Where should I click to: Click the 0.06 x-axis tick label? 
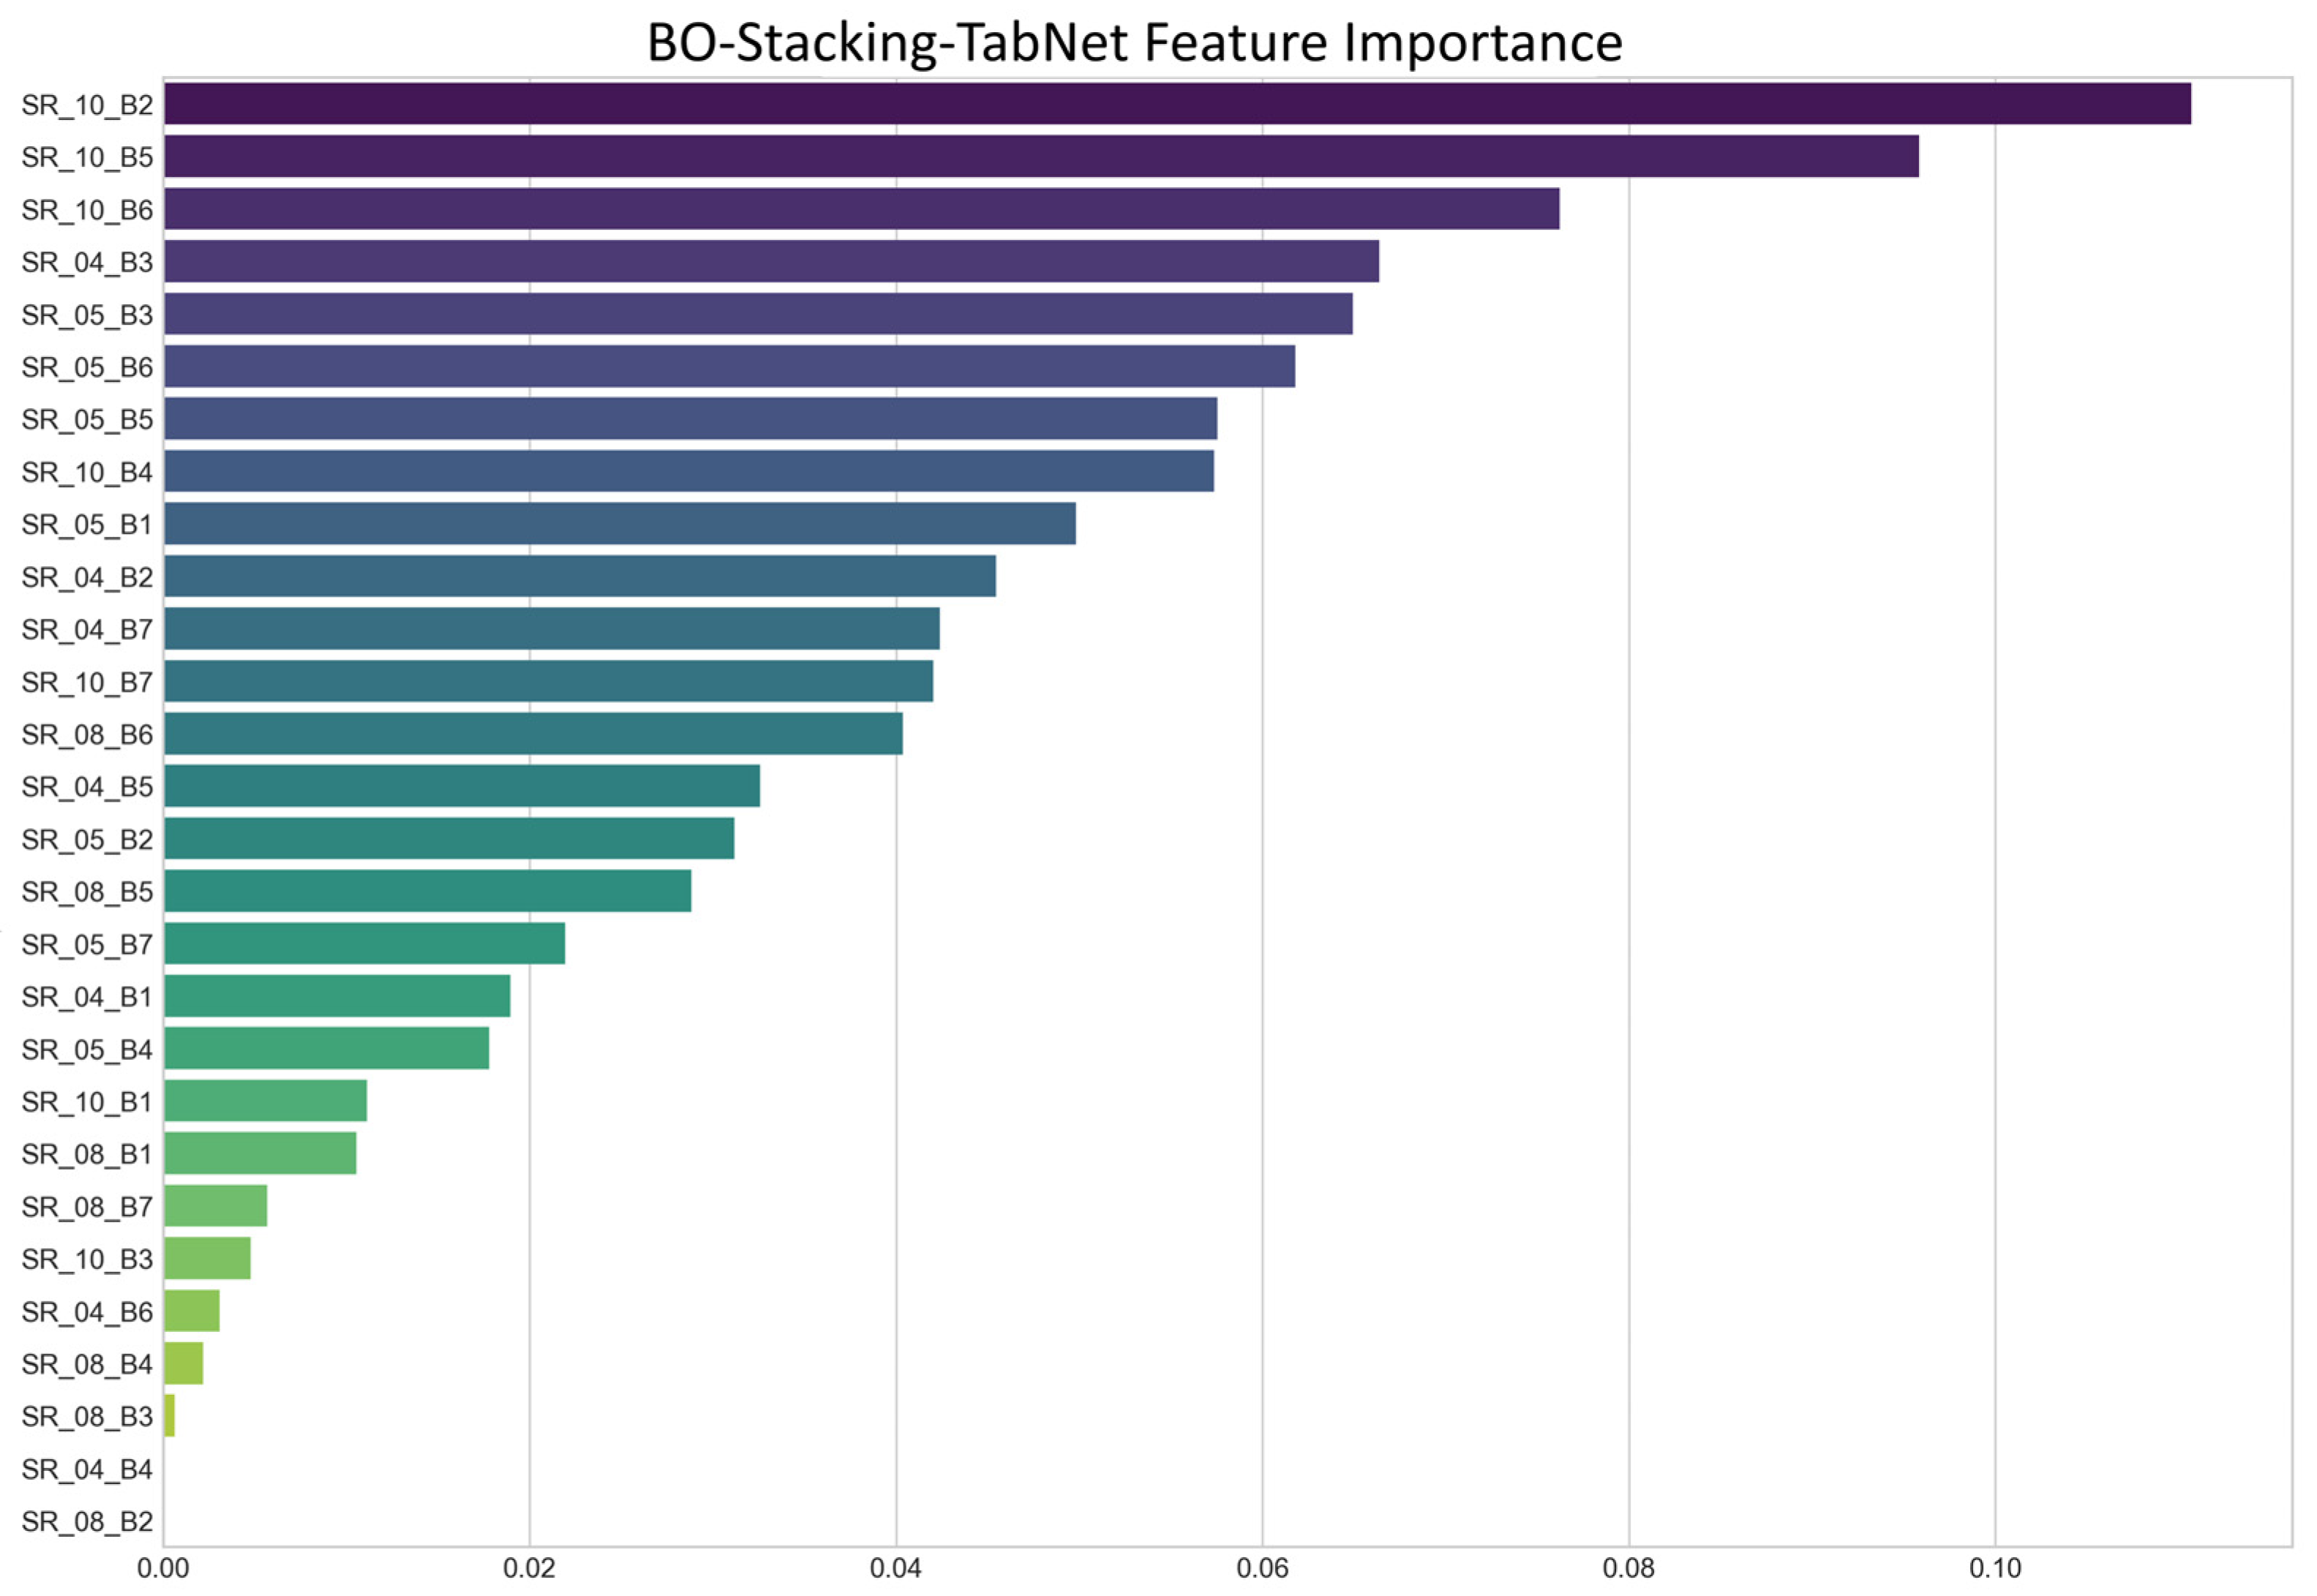(x=1262, y=1568)
